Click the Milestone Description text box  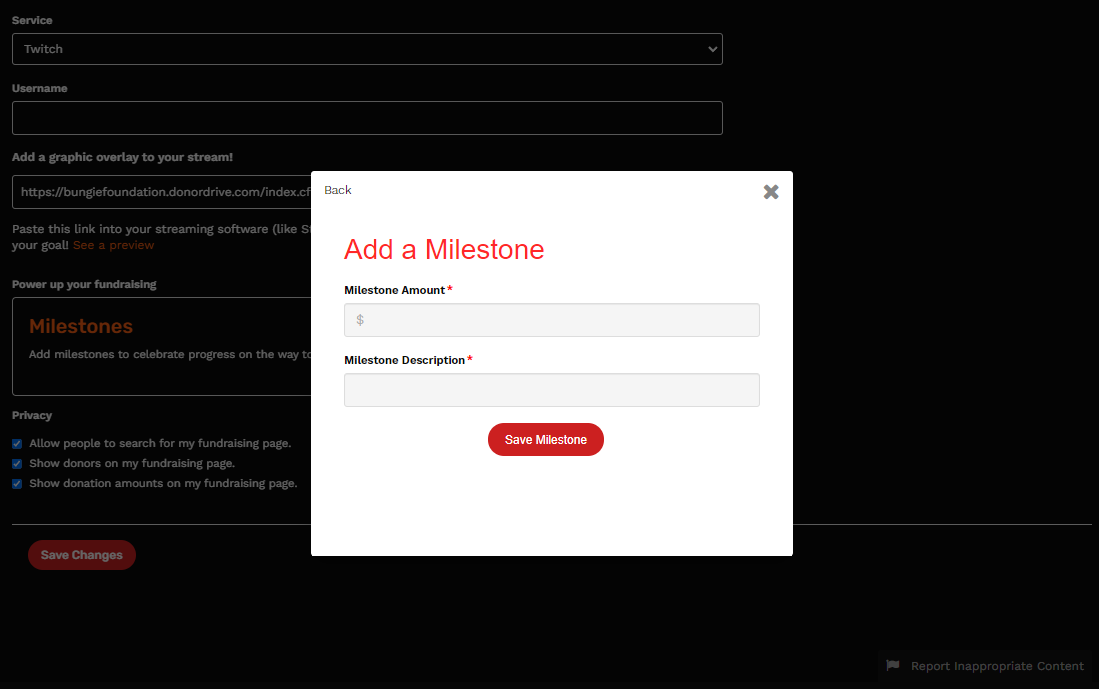click(551, 390)
